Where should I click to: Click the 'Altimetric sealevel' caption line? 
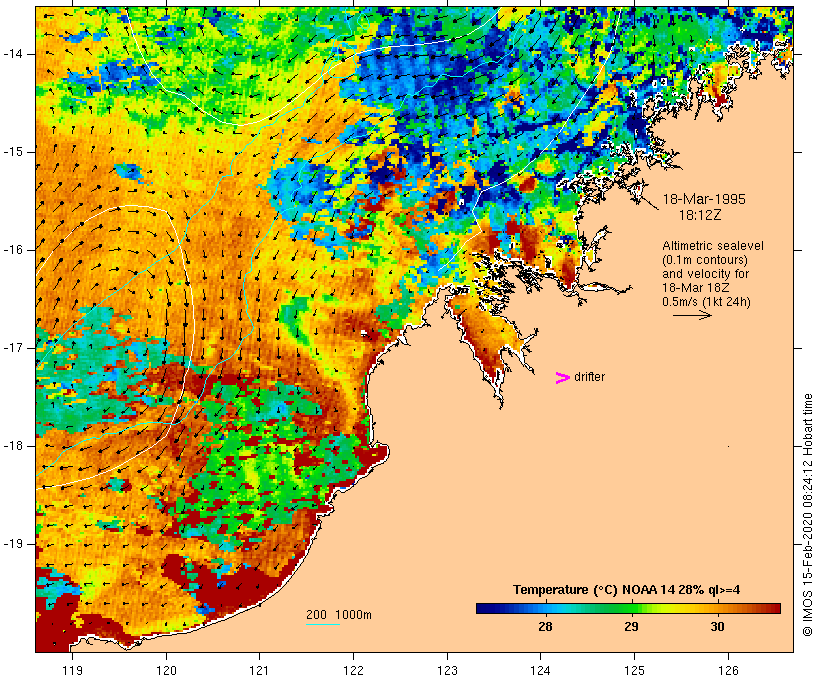tap(713, 246)
